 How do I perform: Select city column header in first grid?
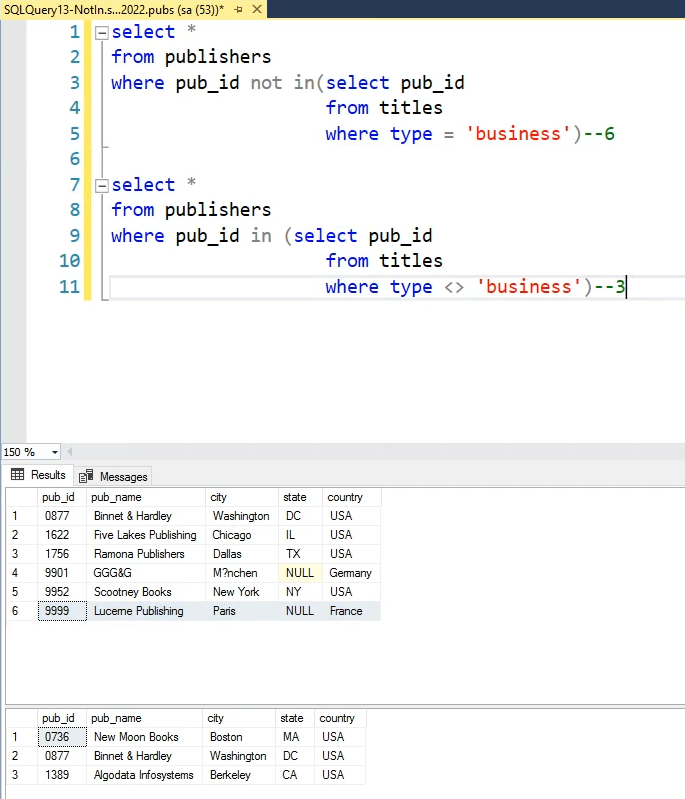(242, 497)
